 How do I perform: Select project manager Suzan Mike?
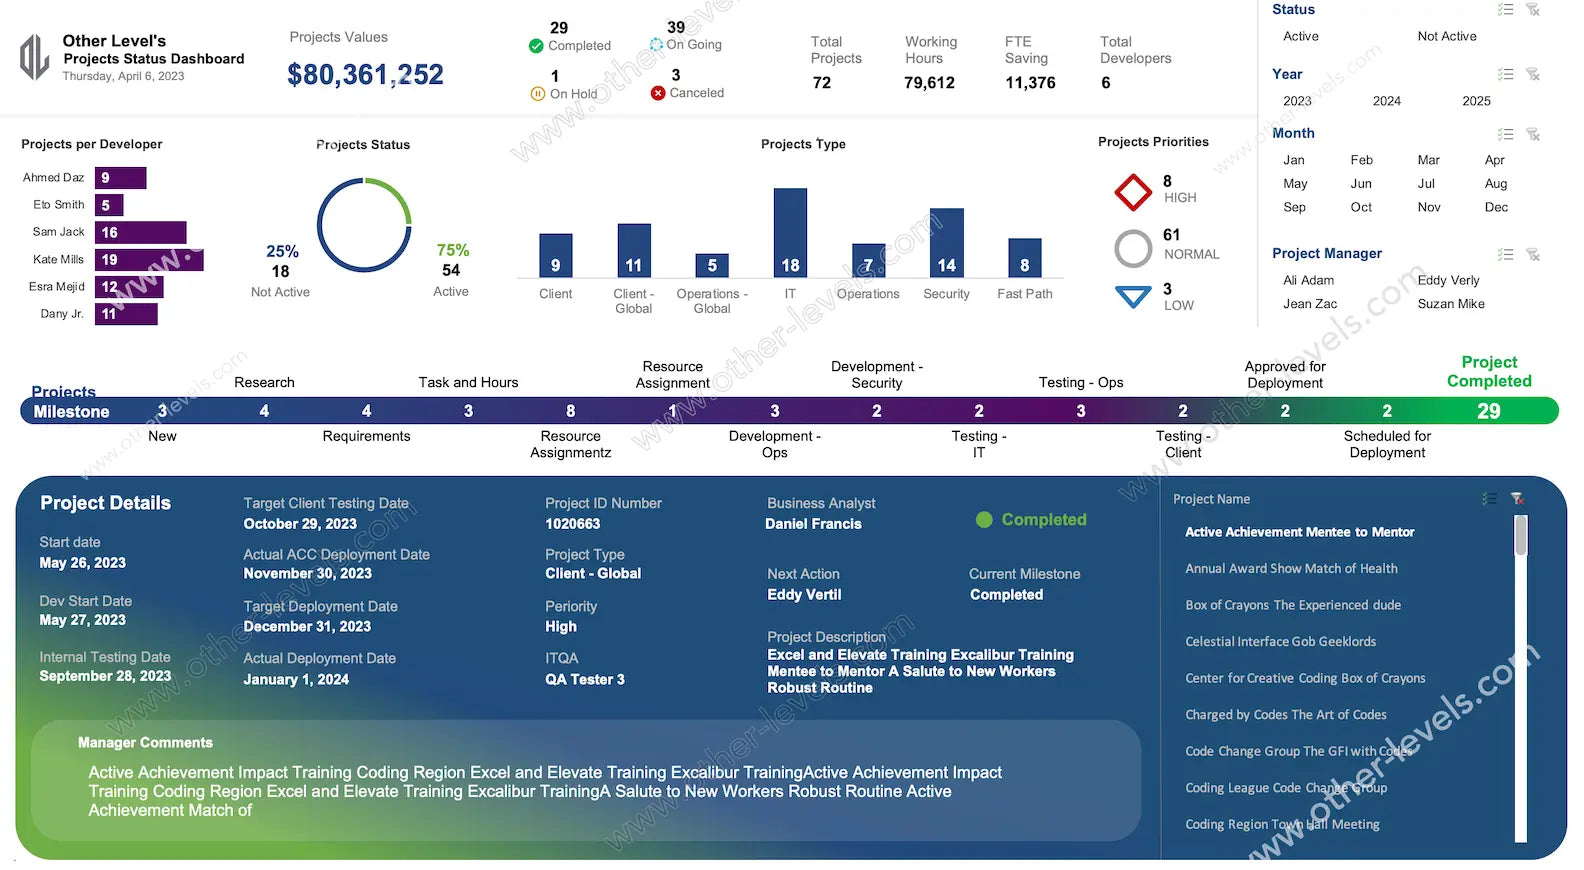[1450, 304]
